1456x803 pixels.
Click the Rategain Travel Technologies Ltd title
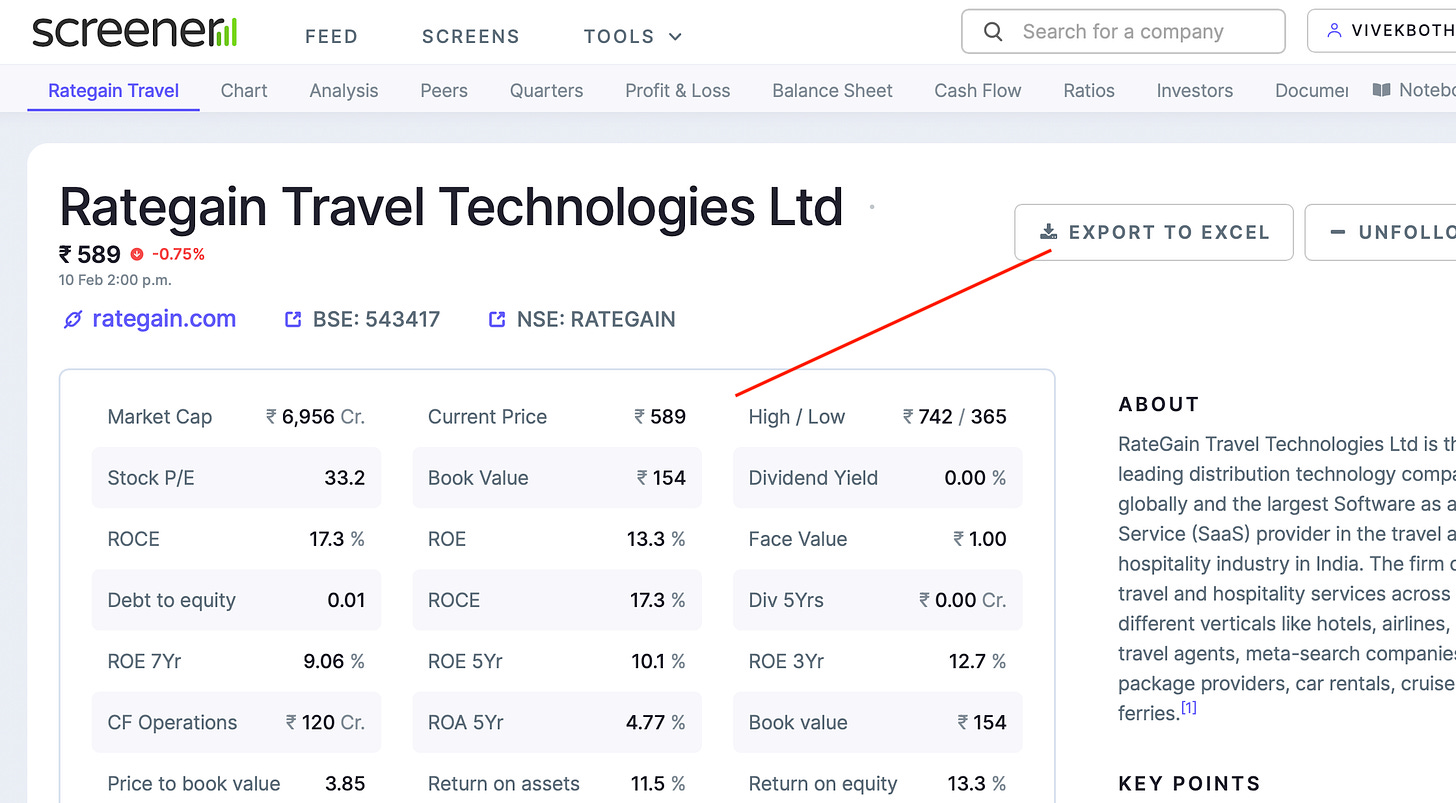coord(451,207)
